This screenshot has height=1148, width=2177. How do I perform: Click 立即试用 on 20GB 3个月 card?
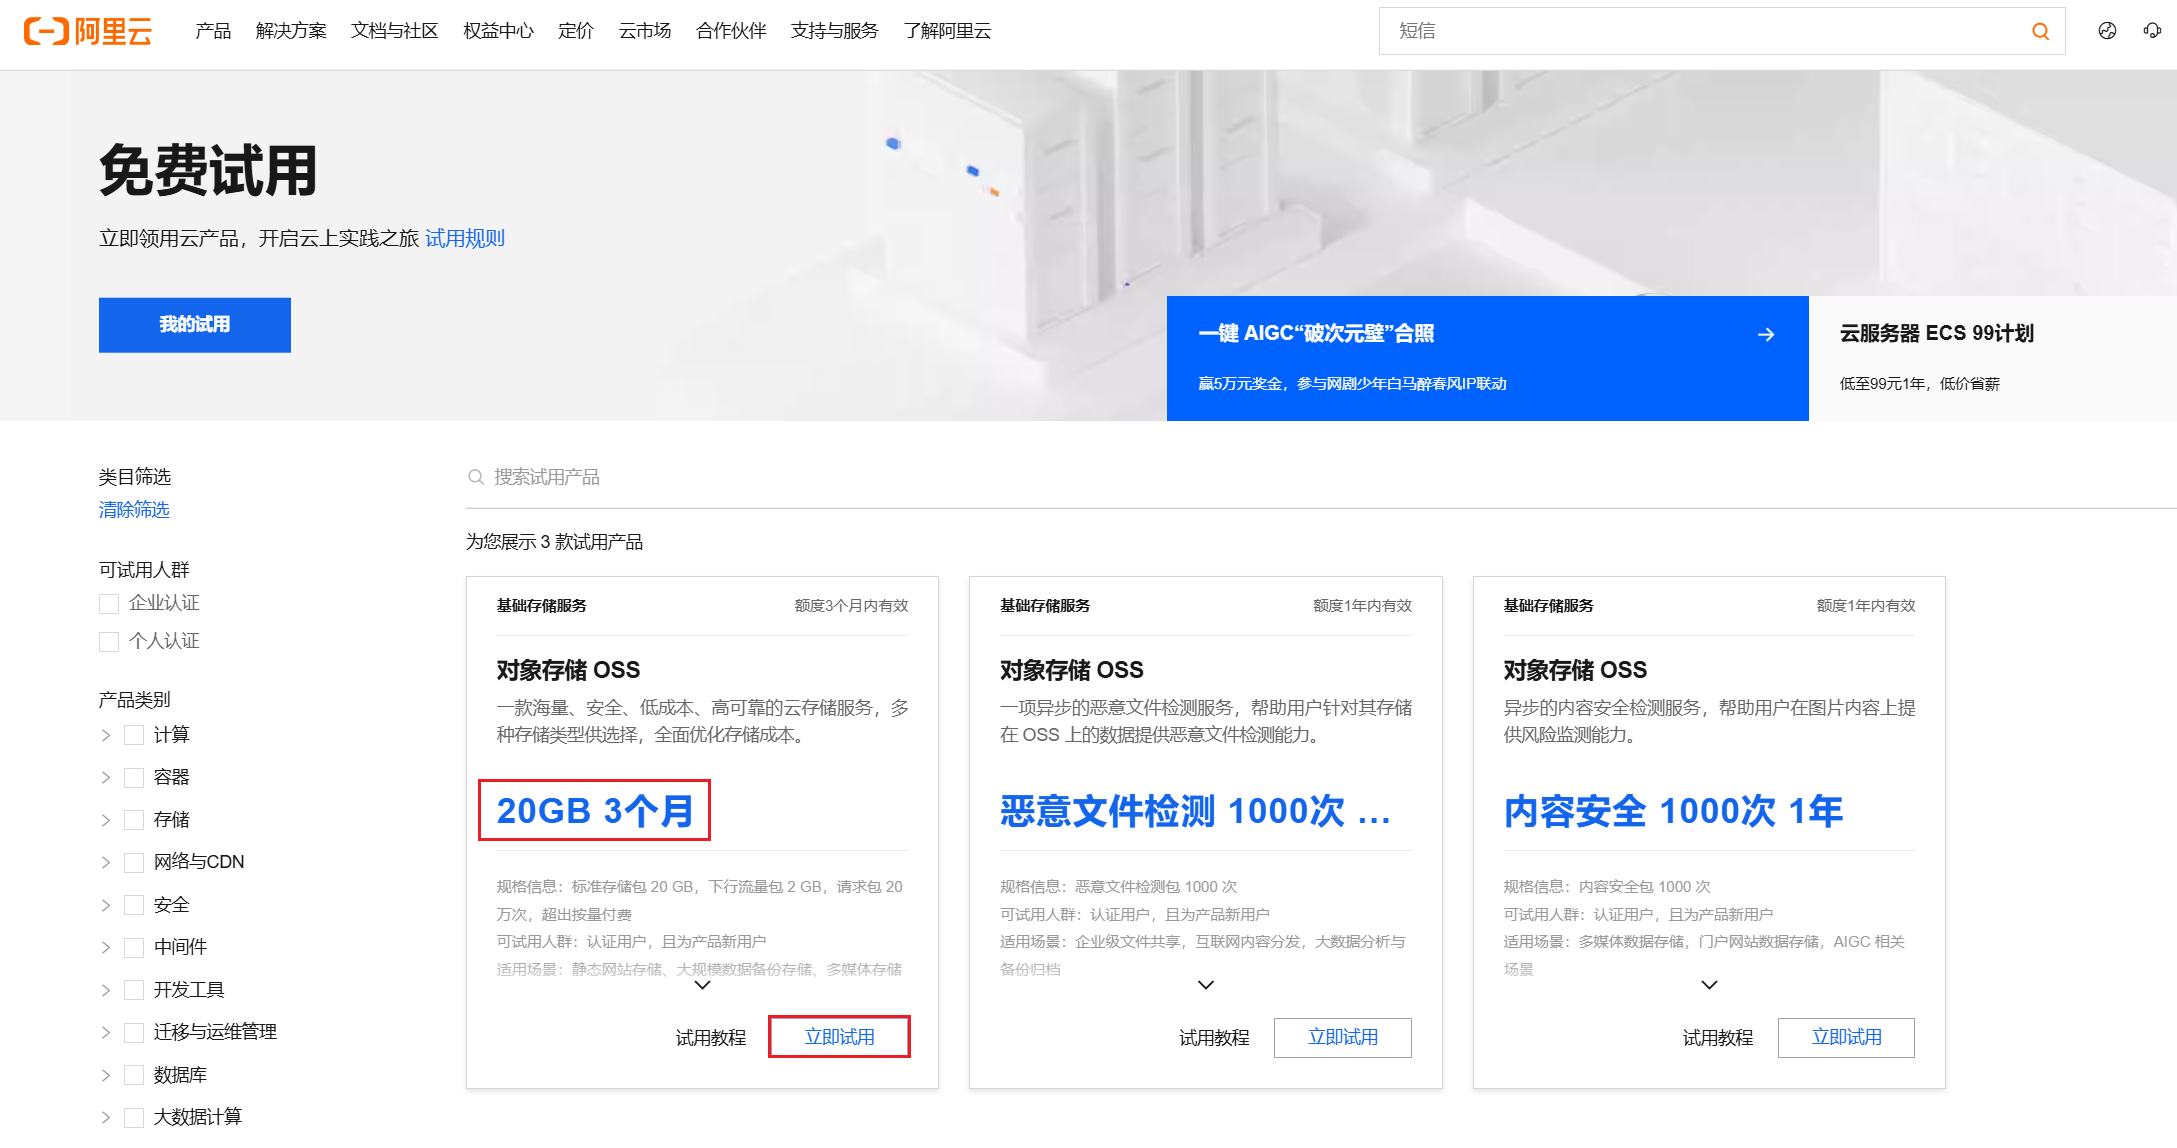click(840, 1037)
